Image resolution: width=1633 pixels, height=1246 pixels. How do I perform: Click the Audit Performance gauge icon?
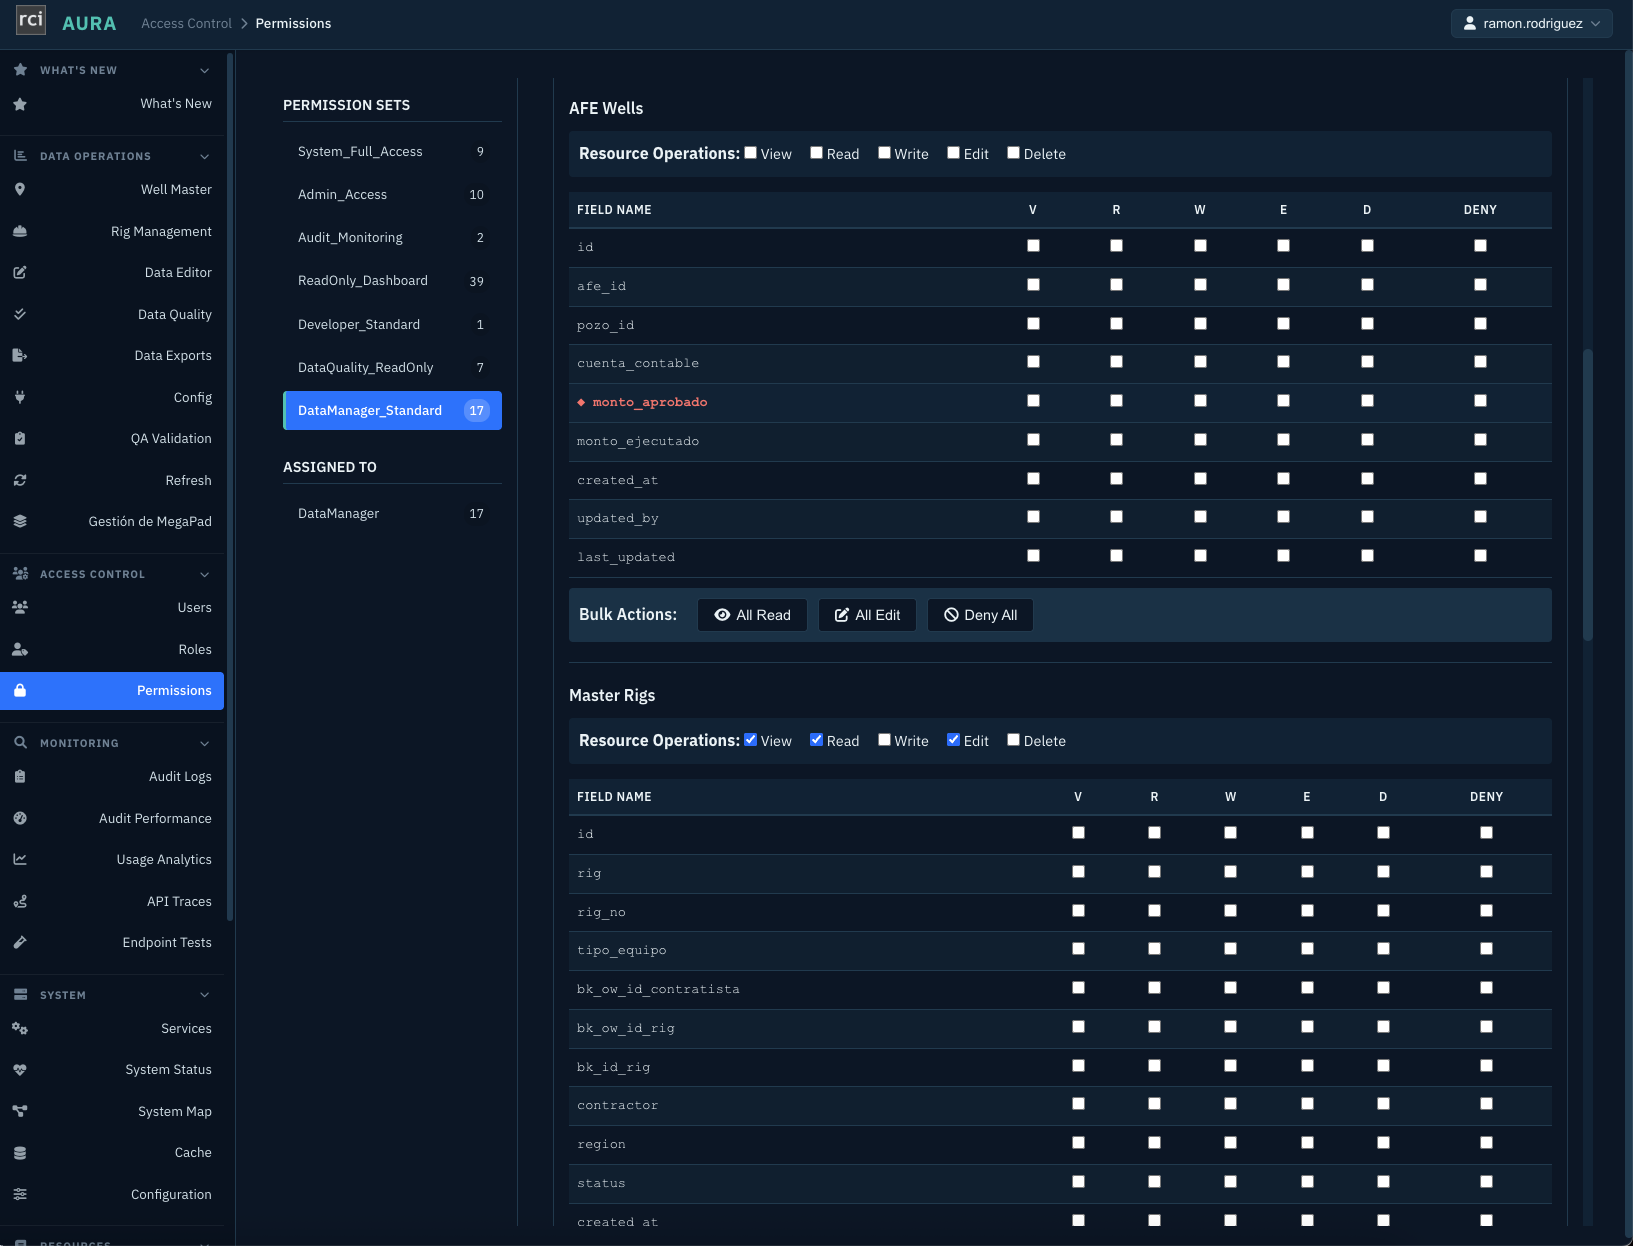point(20,818)
